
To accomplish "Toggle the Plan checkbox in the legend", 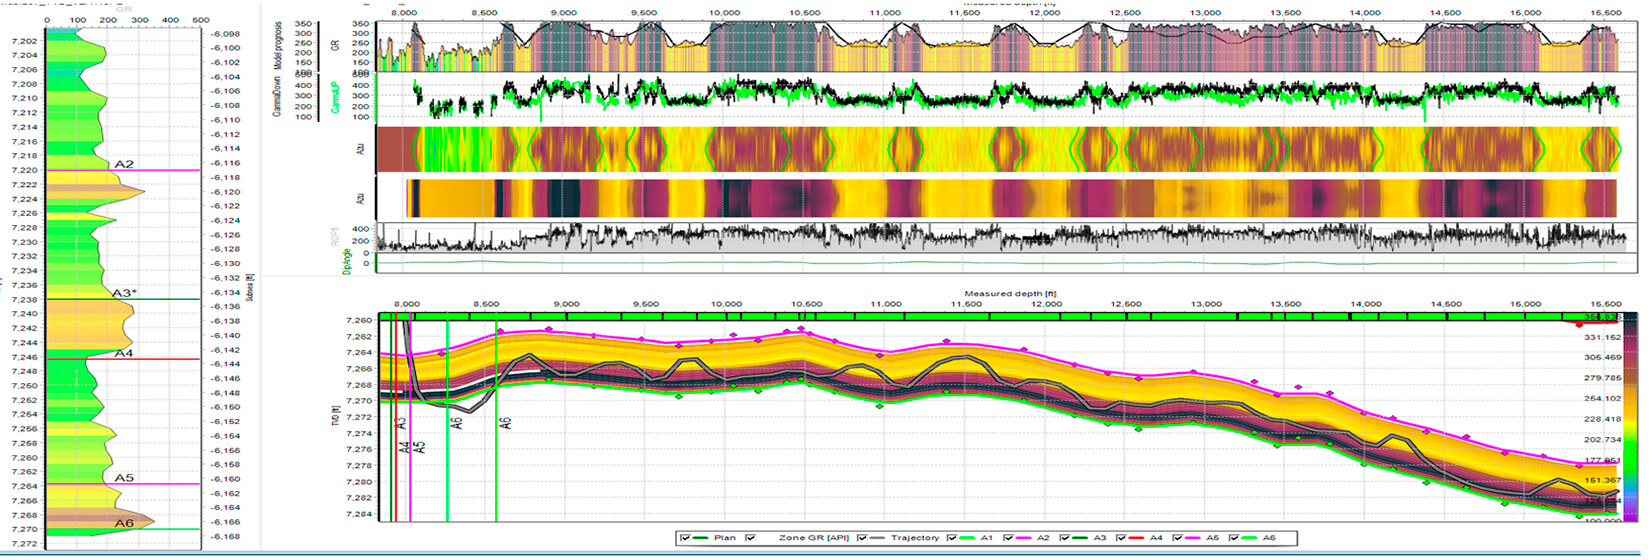I will tap(685, 538).
